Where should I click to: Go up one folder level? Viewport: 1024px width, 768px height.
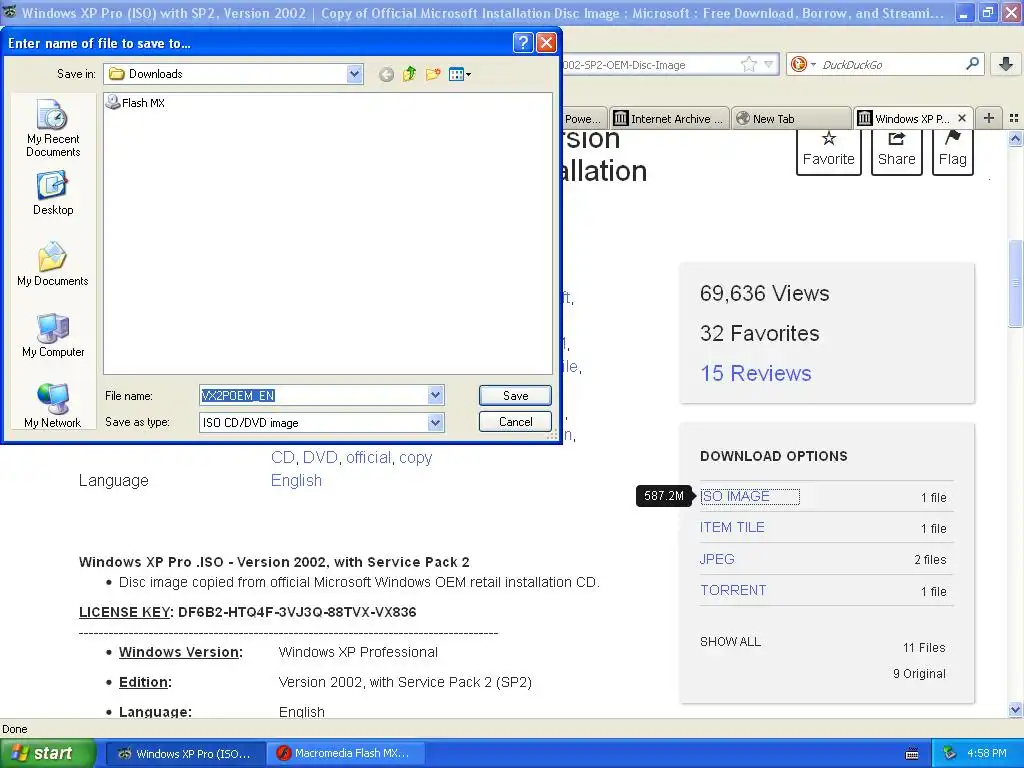(x=409, y=74)
